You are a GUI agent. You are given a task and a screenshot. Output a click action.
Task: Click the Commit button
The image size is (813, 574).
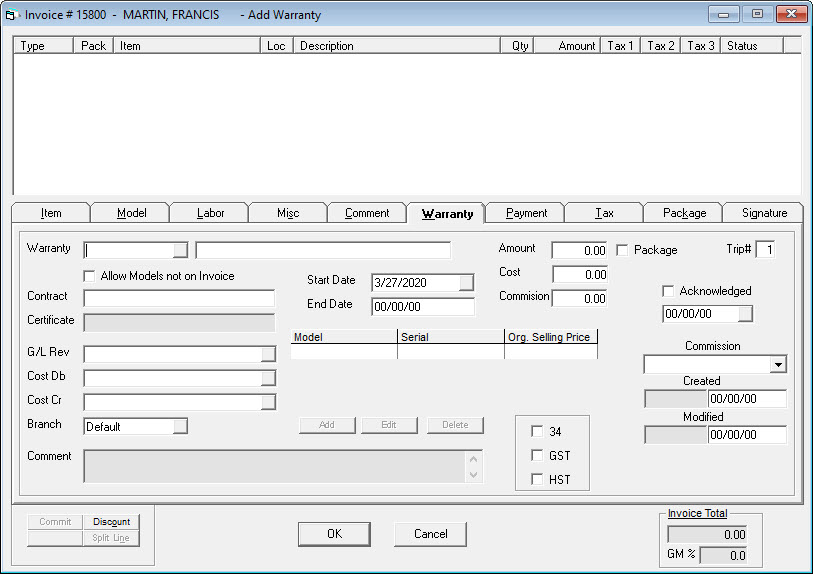click(x=55, y=522)
